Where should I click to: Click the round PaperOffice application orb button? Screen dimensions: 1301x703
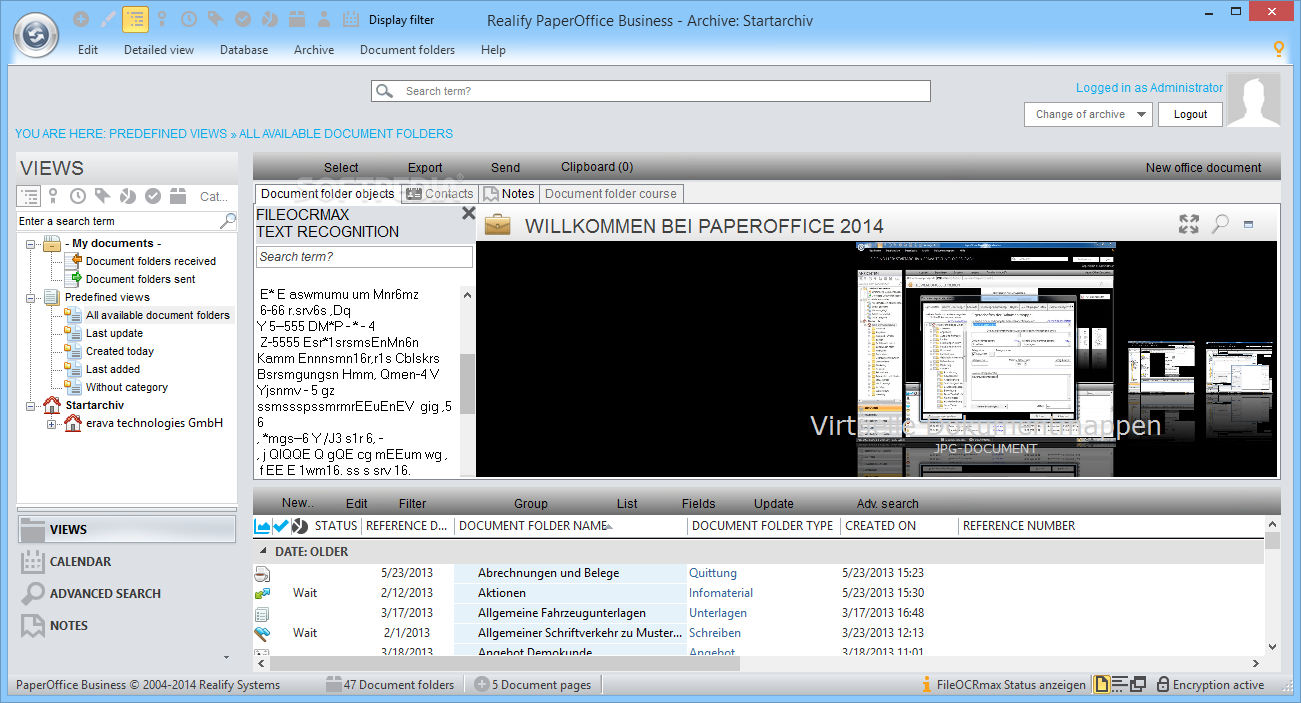(37, 34)
